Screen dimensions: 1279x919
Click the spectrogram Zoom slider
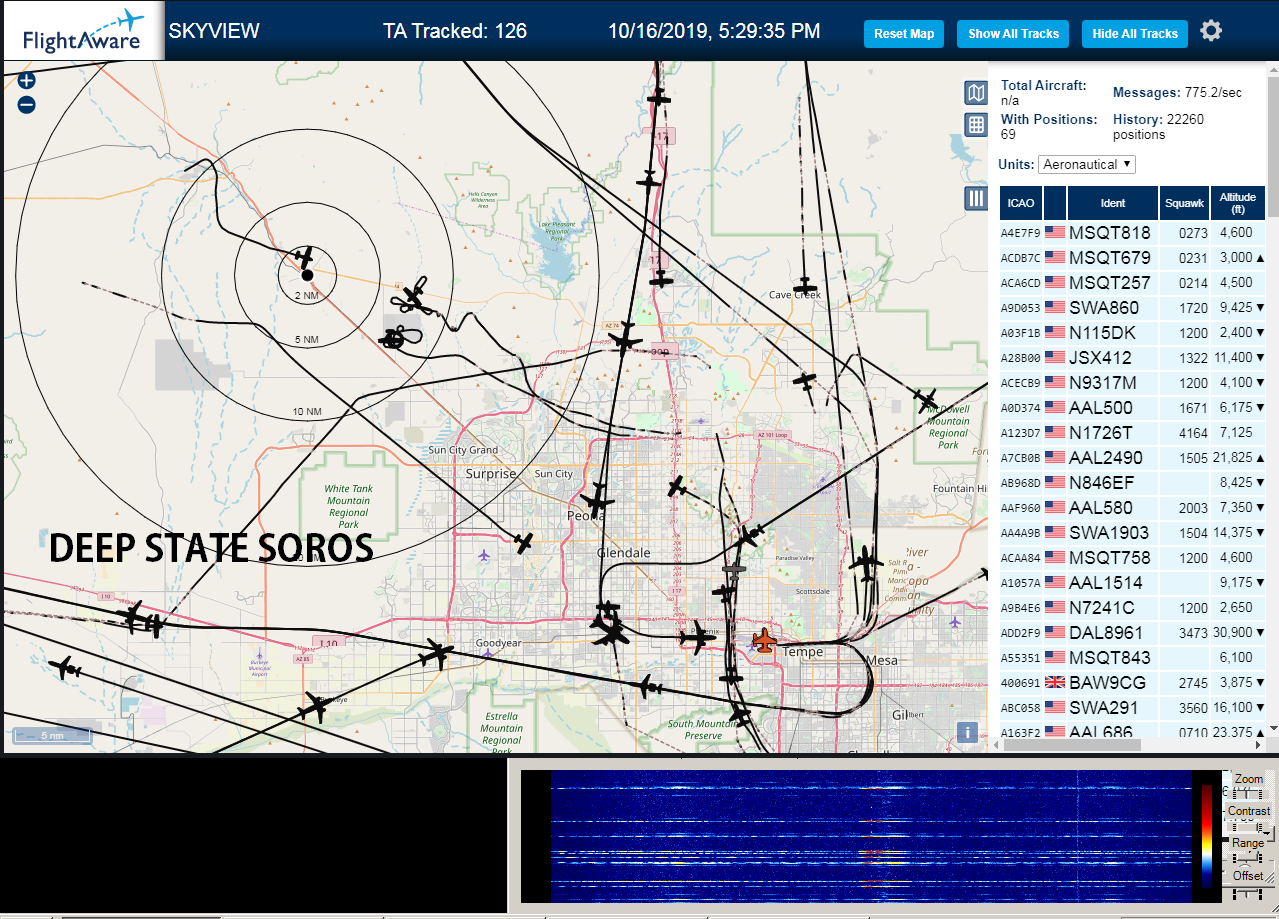[1248, 793]
